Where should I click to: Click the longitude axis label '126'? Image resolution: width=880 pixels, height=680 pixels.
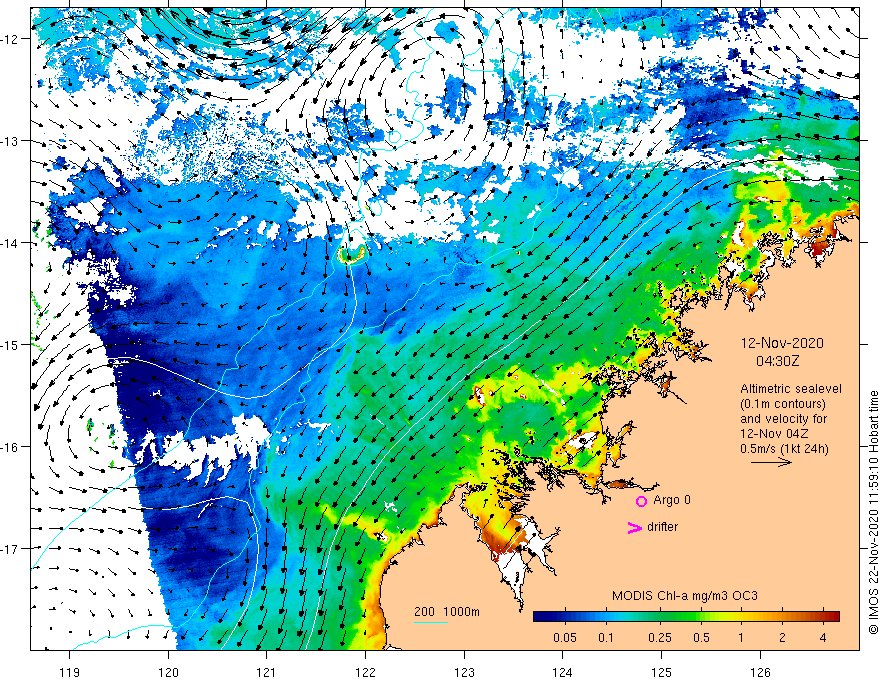click(x=760, y=672)
